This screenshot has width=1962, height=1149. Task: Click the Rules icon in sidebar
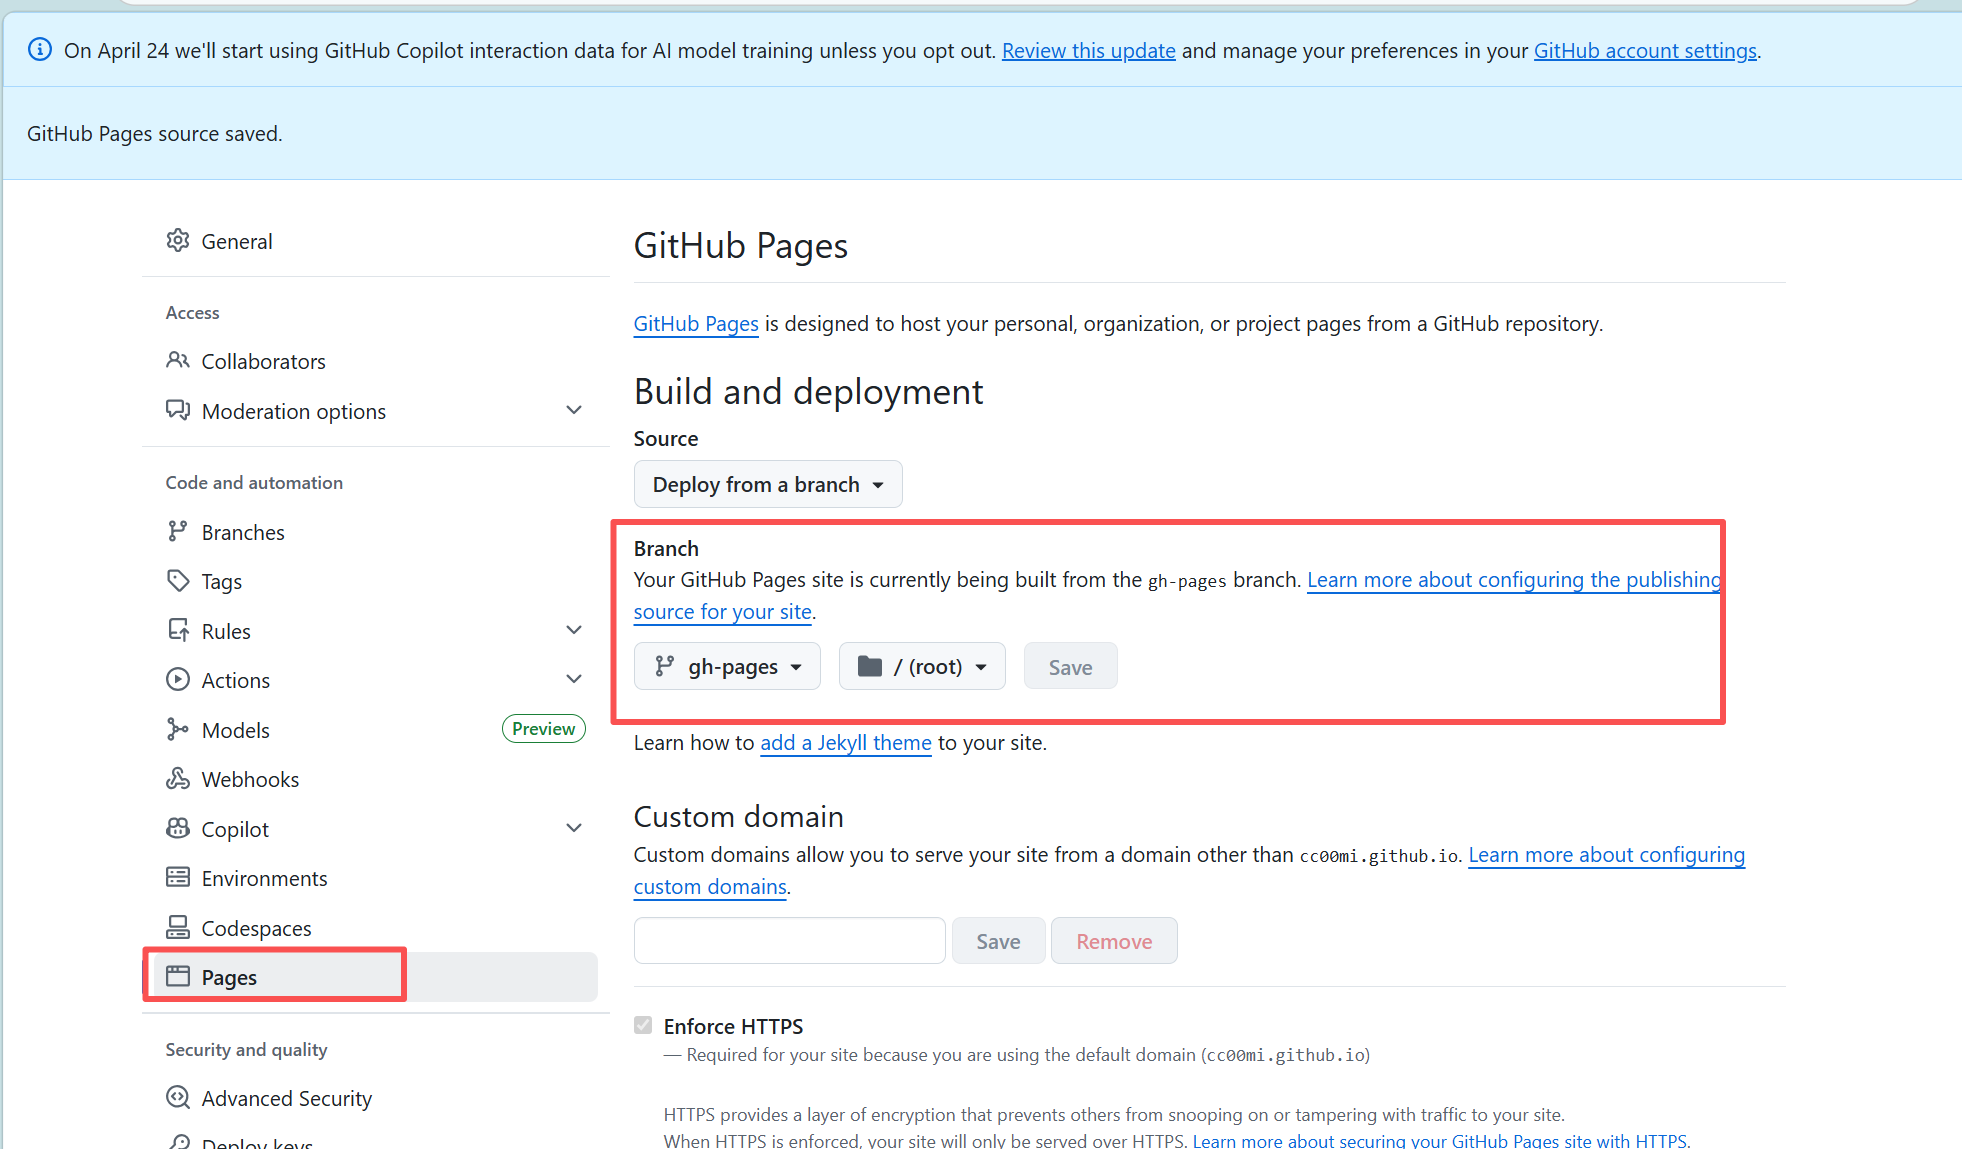[x=178, y=630]
